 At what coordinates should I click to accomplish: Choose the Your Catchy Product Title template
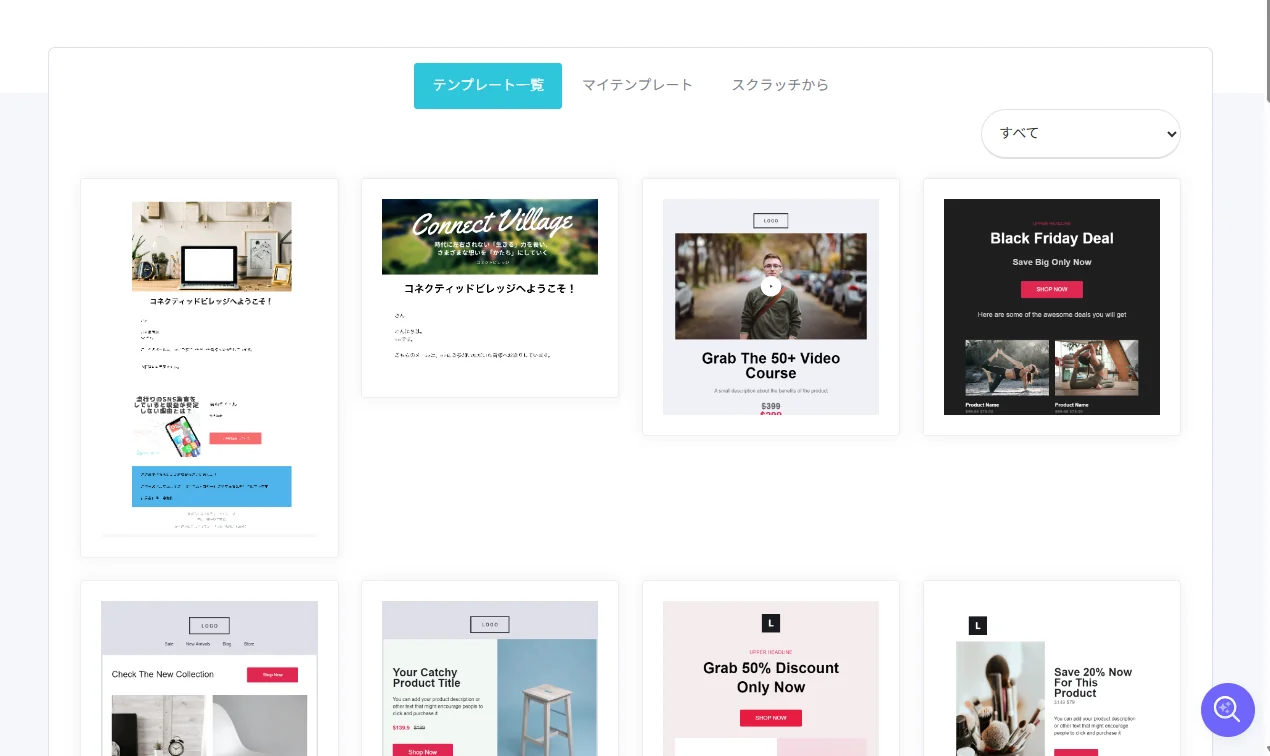(x=490, y=668)
